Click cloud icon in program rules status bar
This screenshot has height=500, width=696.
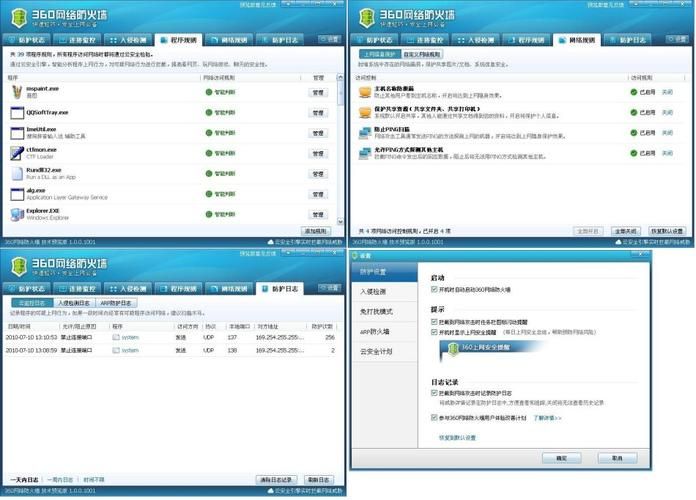click(x=270, y=242)
